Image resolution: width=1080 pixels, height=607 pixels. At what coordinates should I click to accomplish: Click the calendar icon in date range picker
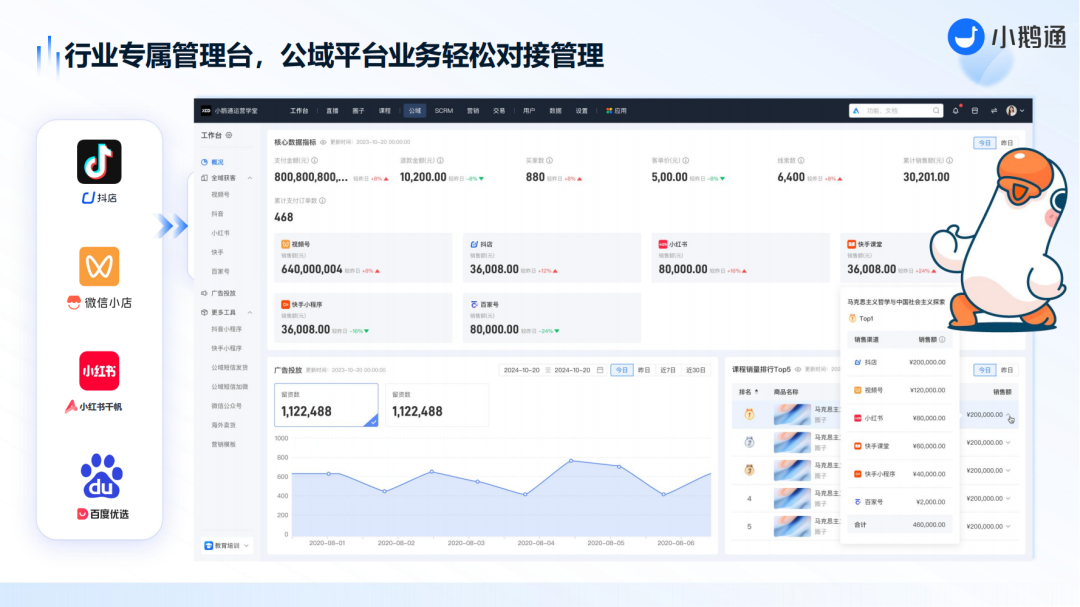click(x=600, y=370)
